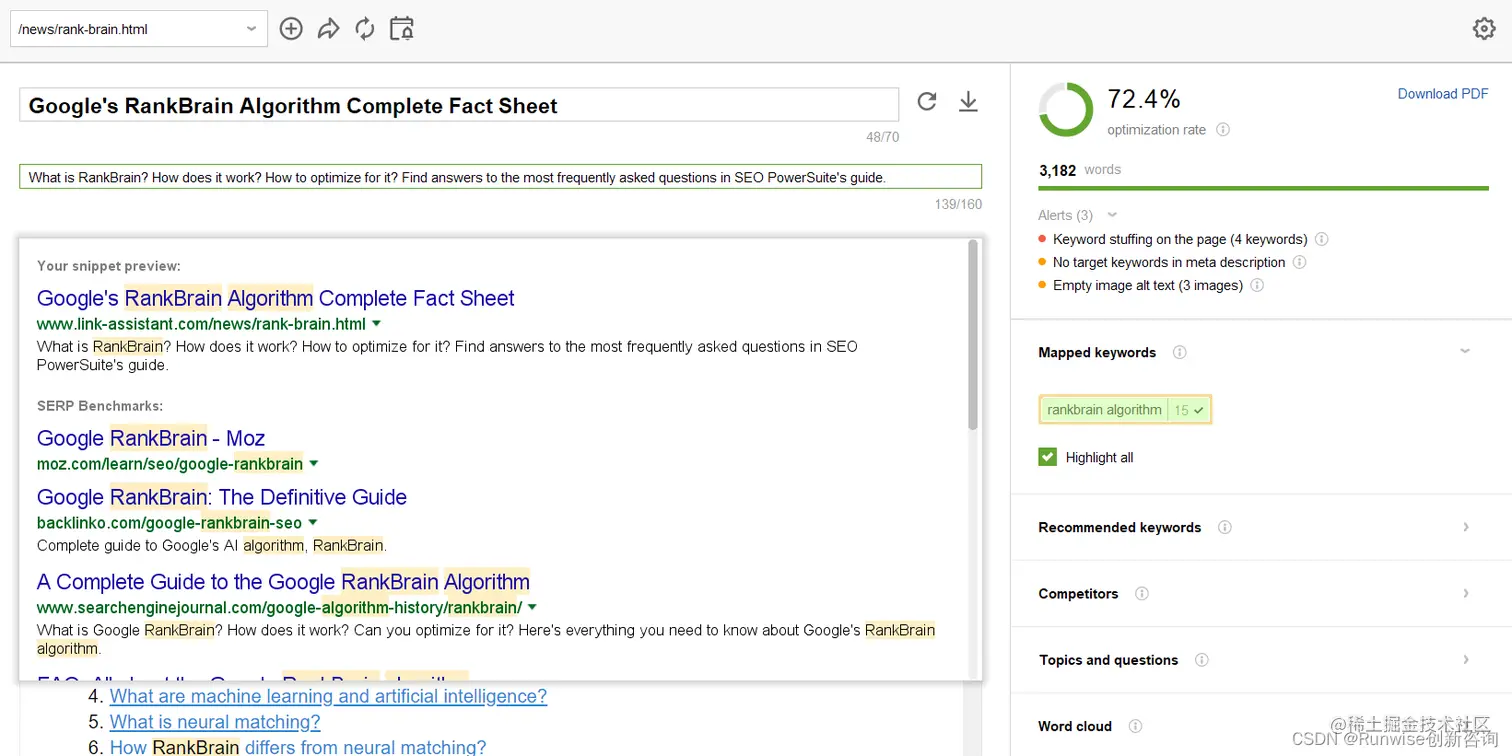
Task: Click info icon beside optimization rate
Action: click(x=1223, y=130)
